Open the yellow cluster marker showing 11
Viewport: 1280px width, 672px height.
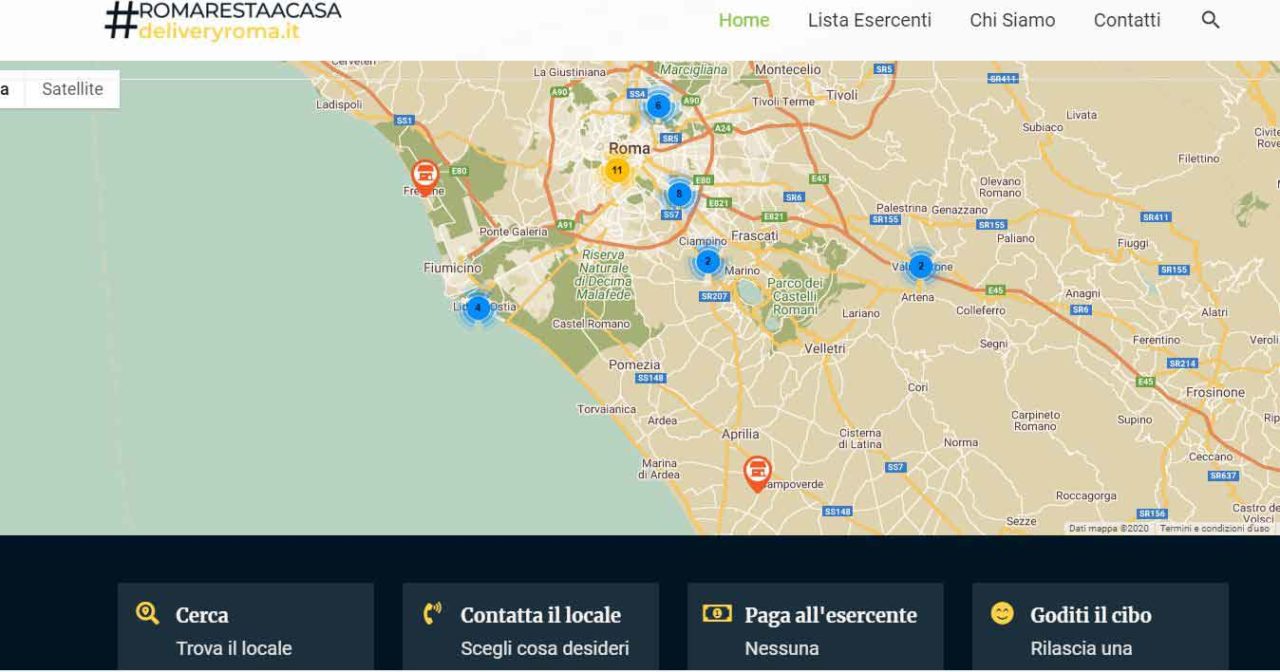pos(617,170)
